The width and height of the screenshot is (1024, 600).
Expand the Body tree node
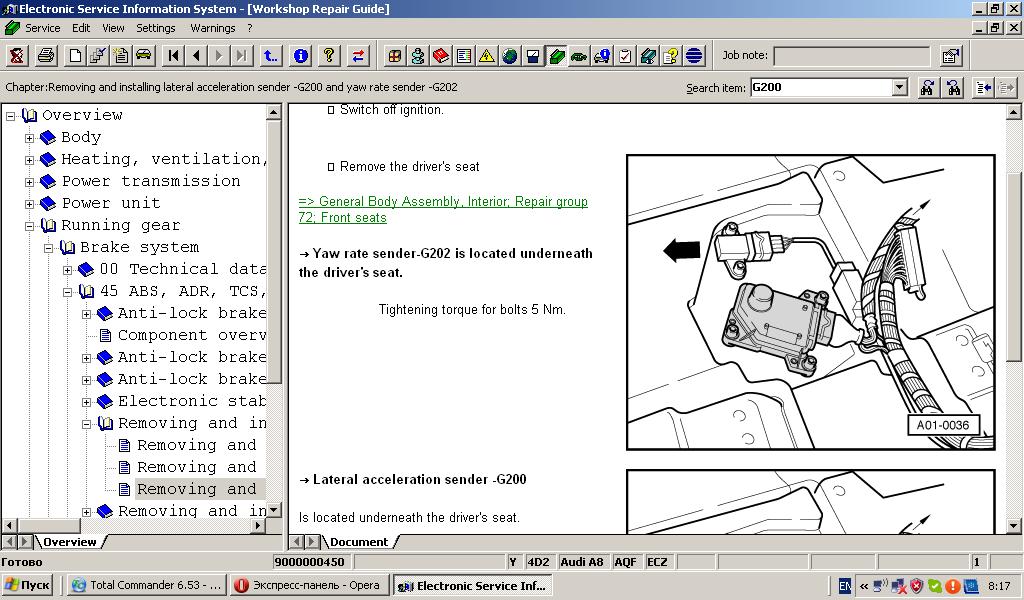29,138
